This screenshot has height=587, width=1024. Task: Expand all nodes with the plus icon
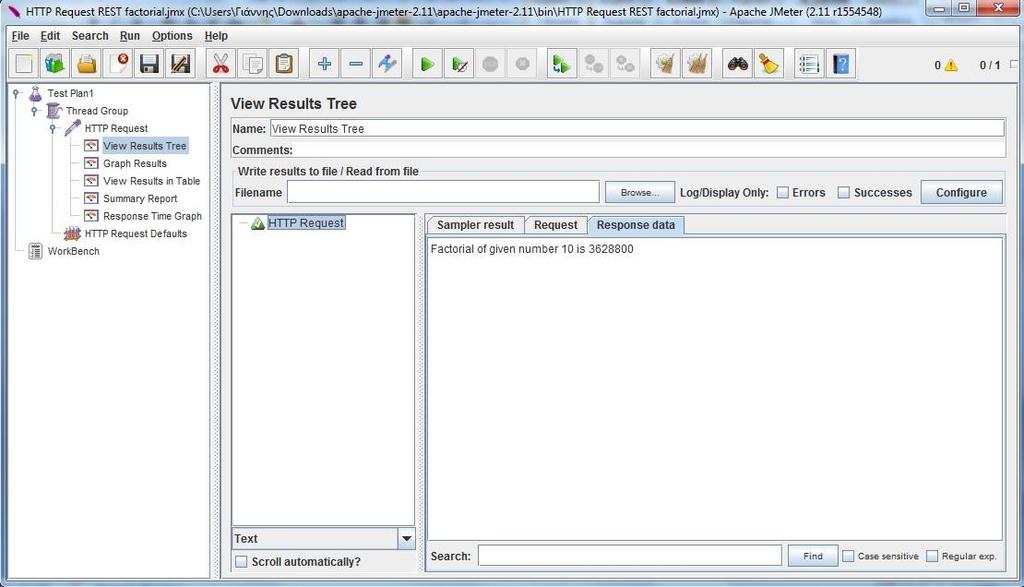(x=324, y=64)
